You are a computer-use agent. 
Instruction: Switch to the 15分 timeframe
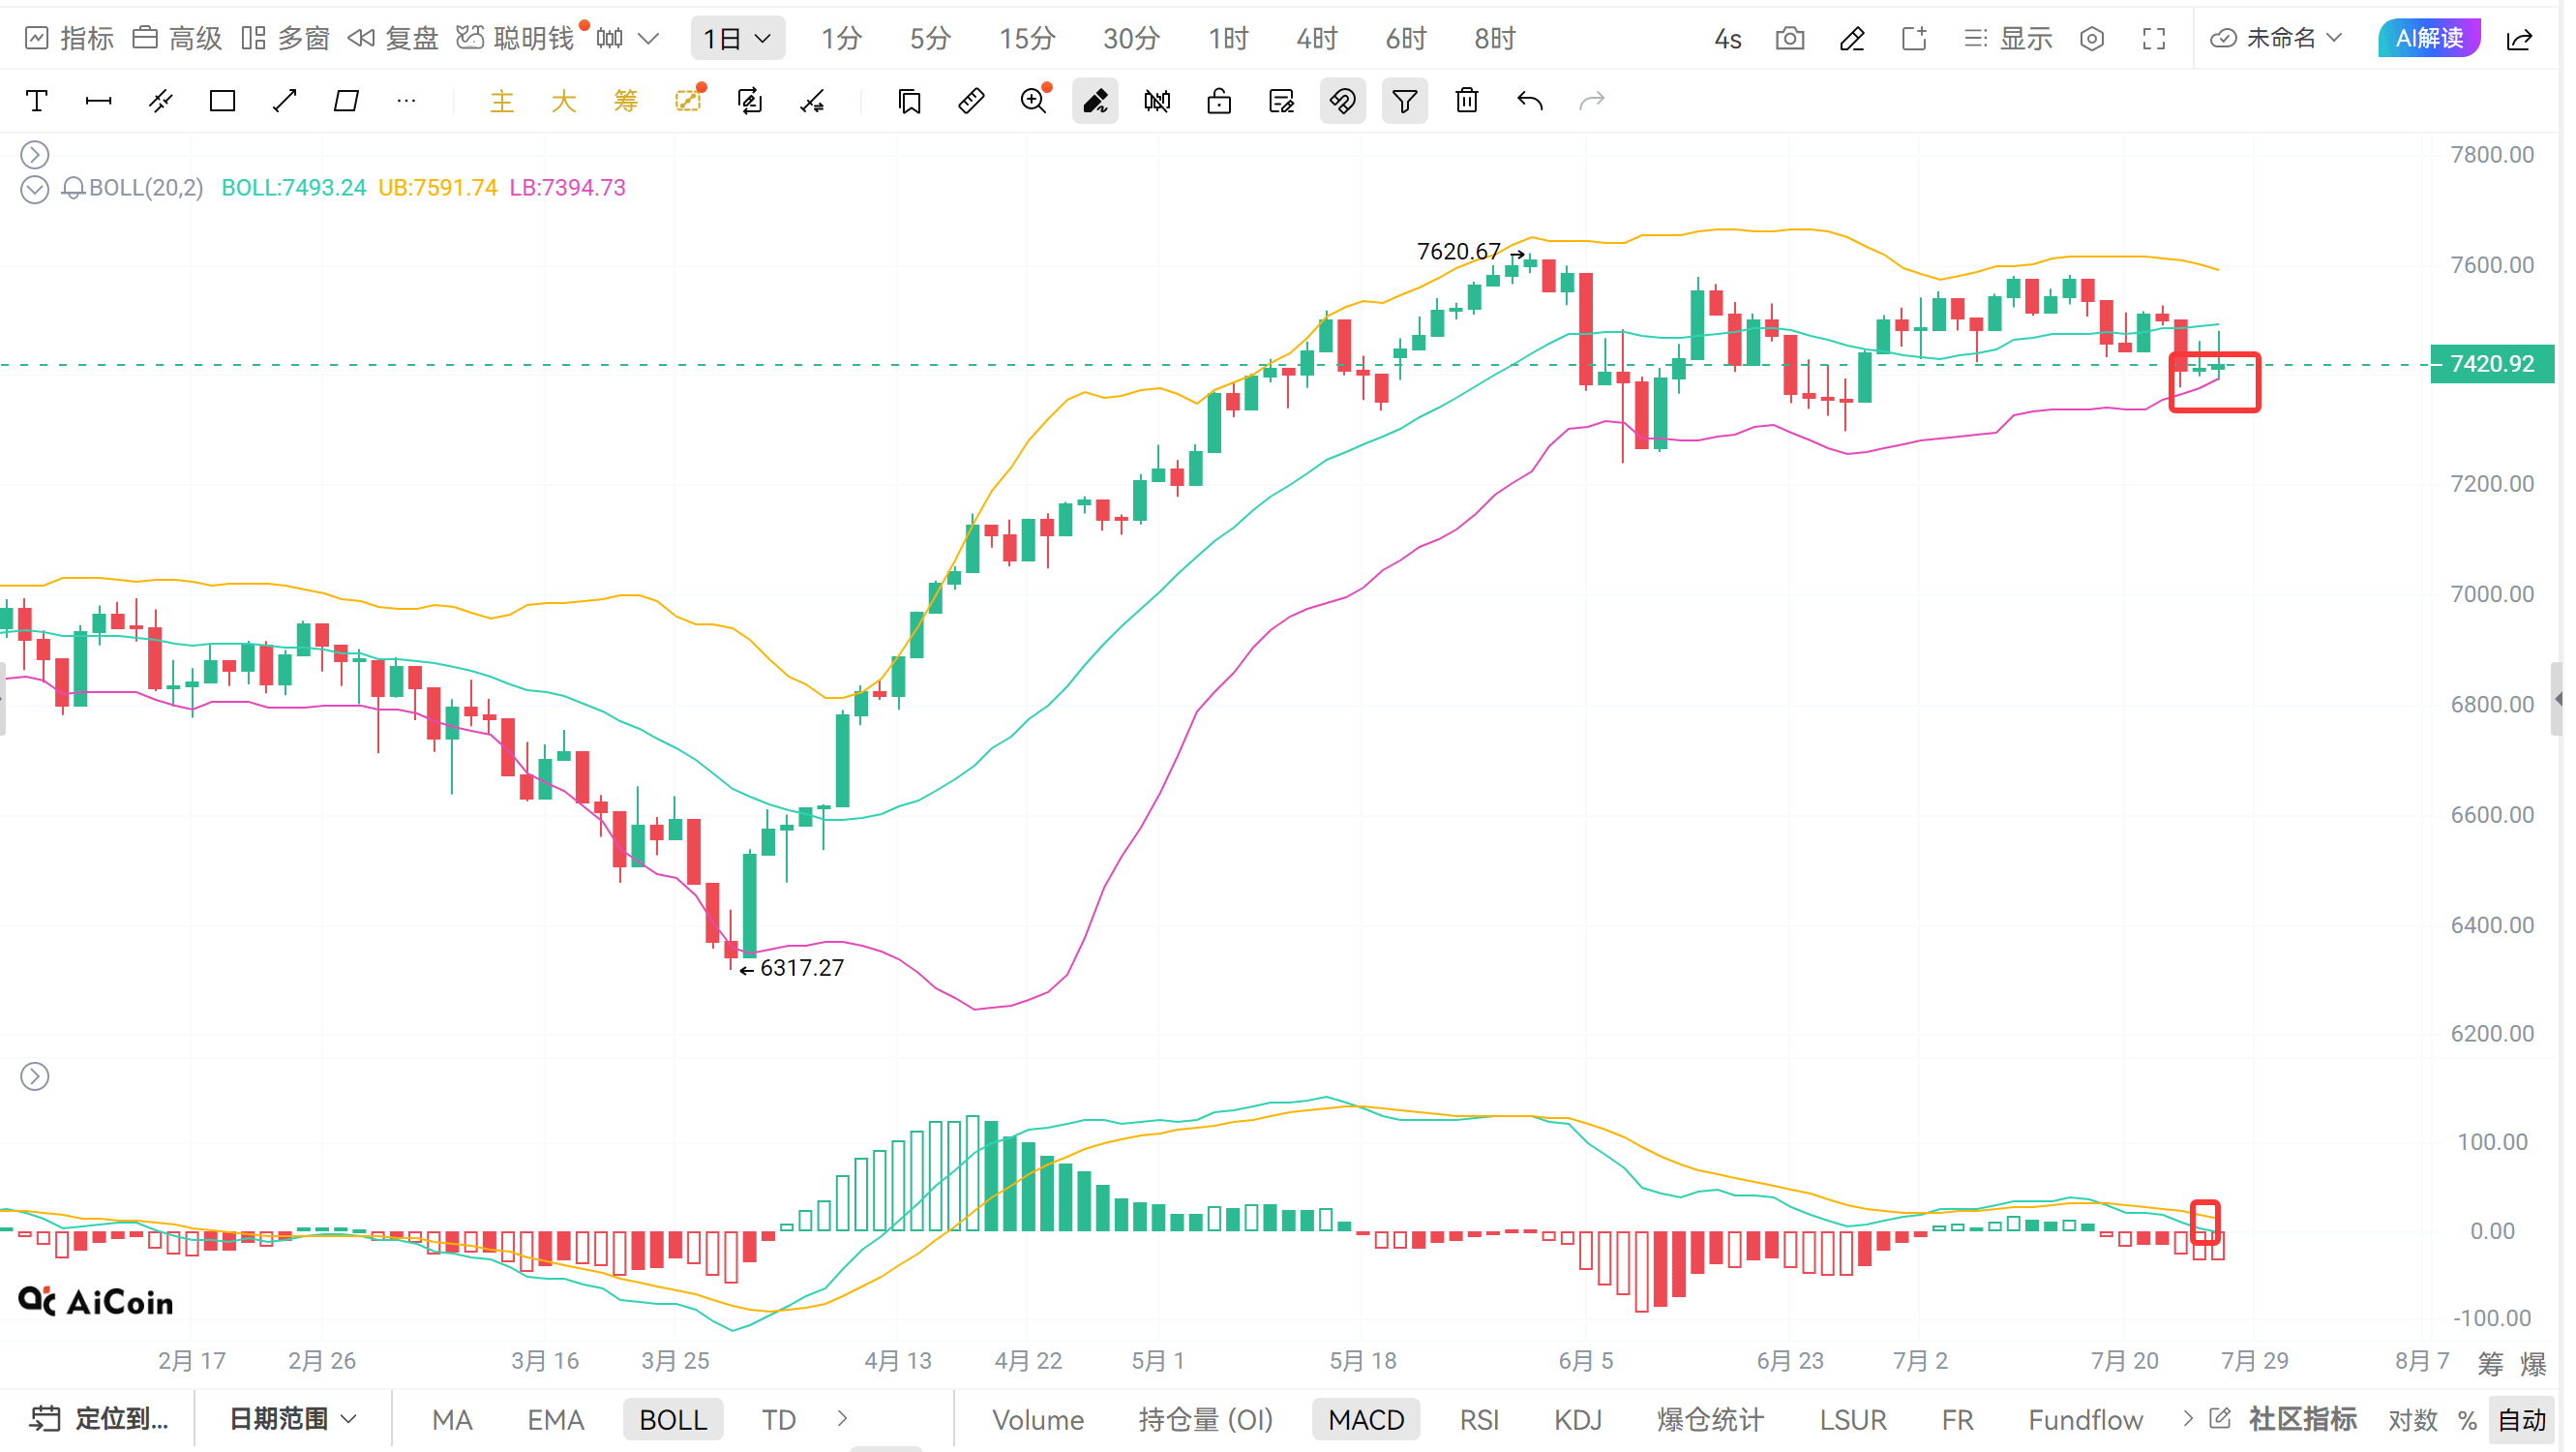pos(1027,39)
